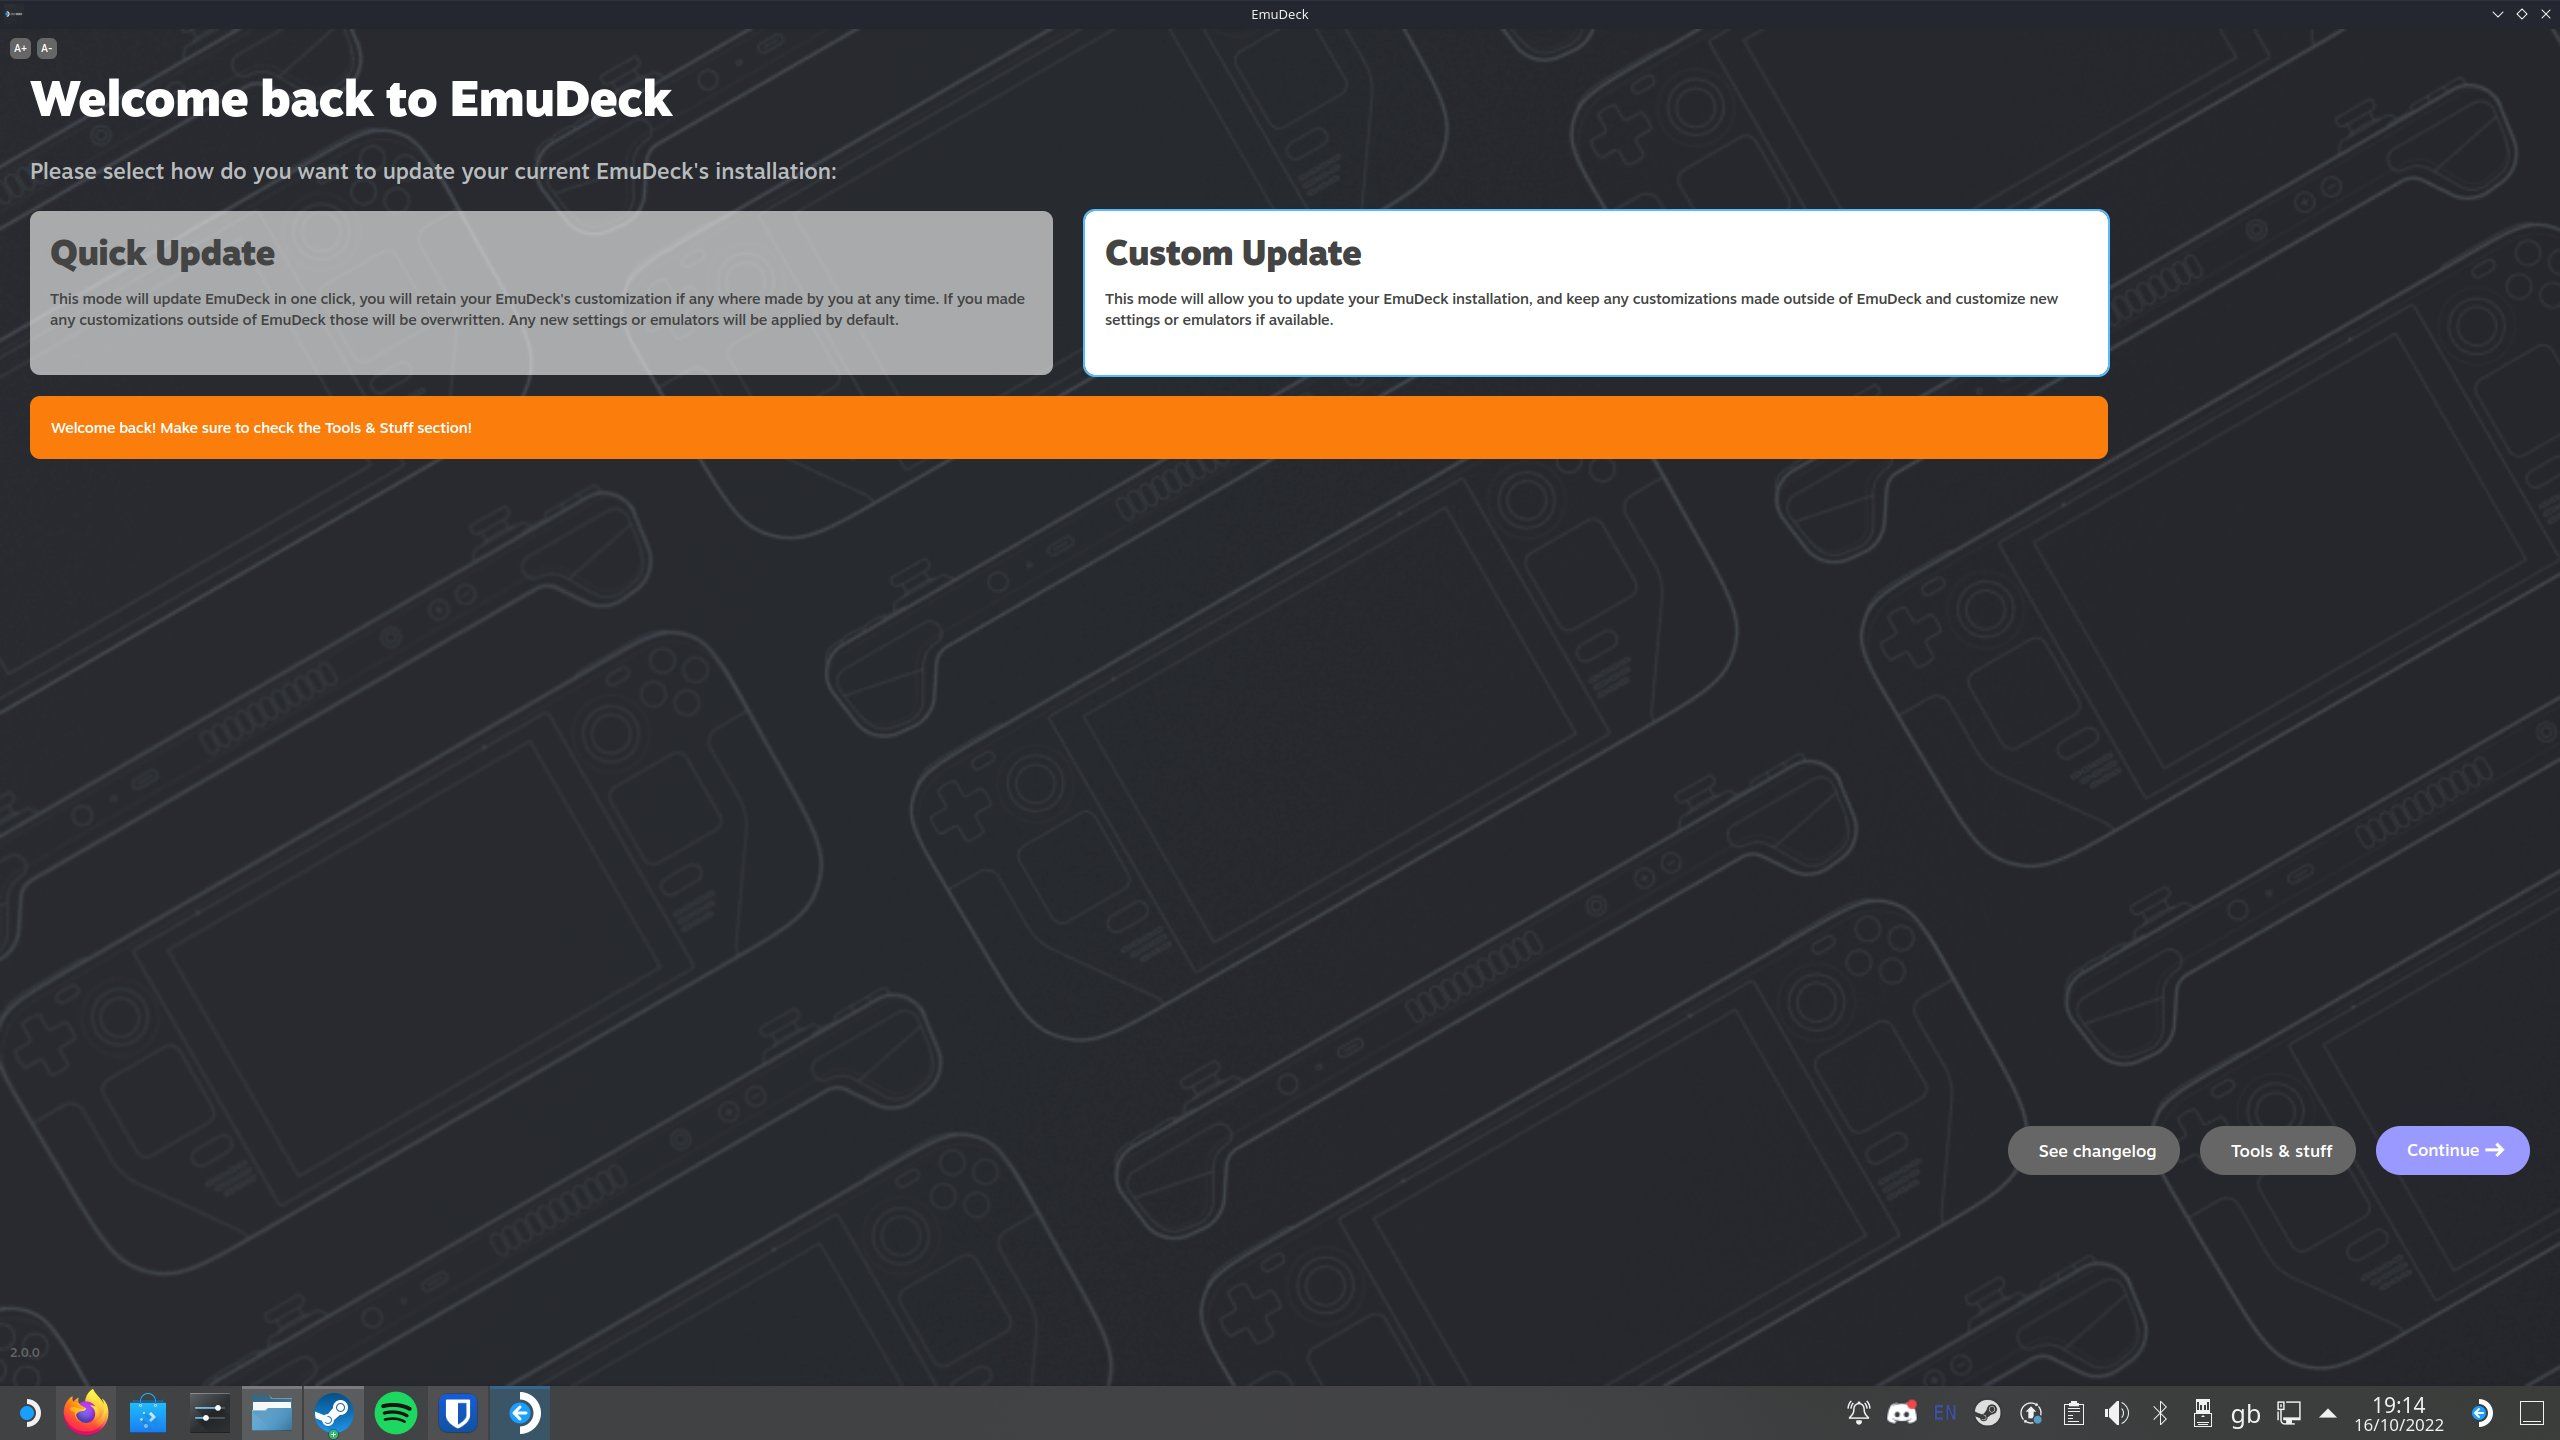The image size is (2560, 1440).
Task: Open Discord tray icon
Action: tap(1901, 1413)
